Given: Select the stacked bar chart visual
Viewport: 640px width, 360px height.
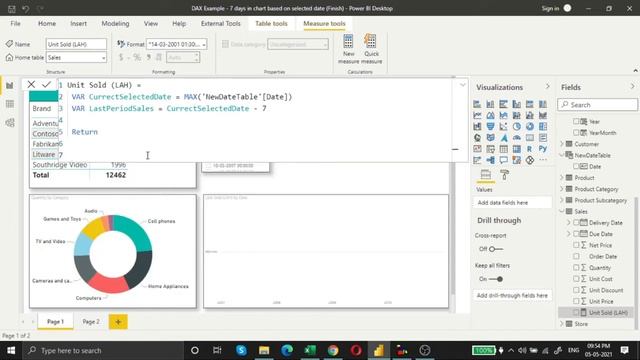Looking at the screenshot, I should [477, 104].
